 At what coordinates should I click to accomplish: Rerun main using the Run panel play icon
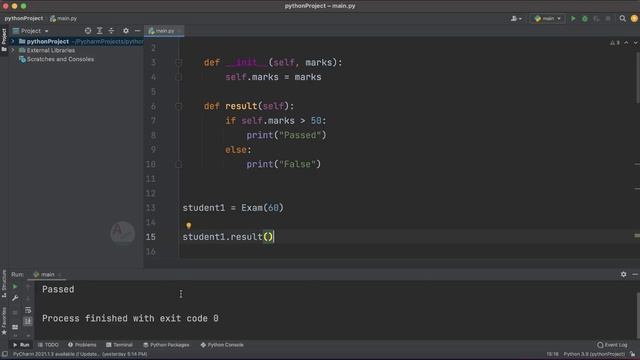click(x=15, y=287)
